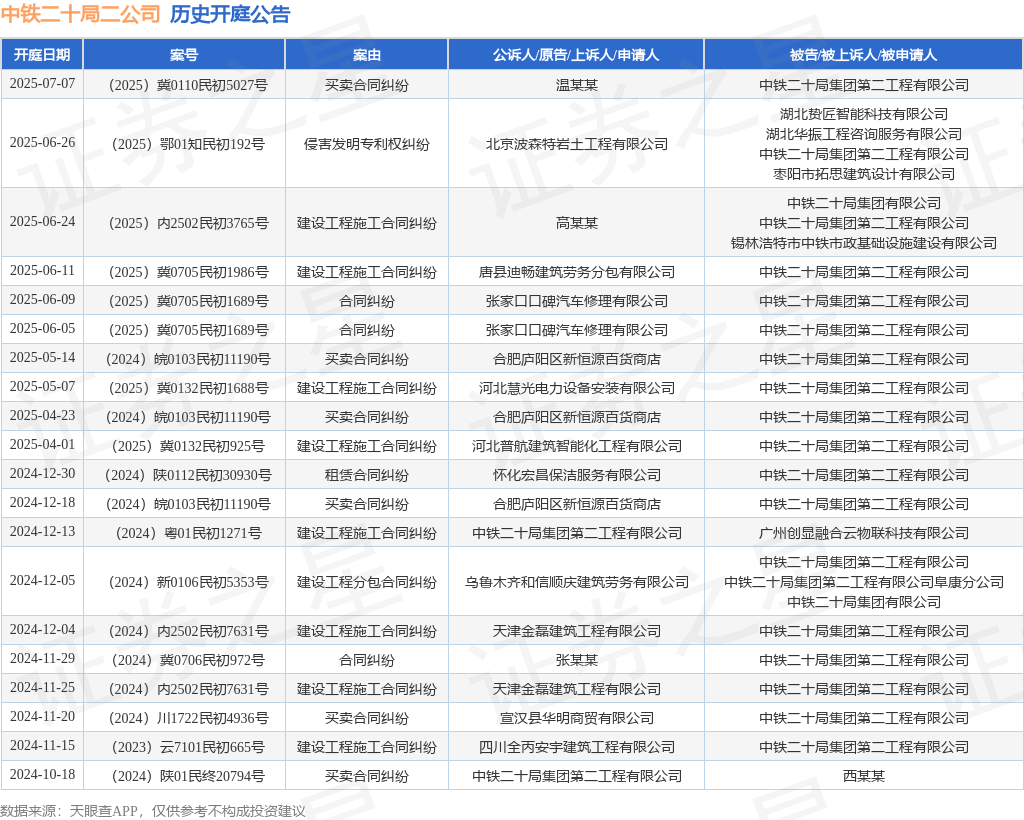This screenshot has height=820, width=1024.
Task: Click the cause cell '建设工程分包合同纠纷'
Action: coord(366,582)
